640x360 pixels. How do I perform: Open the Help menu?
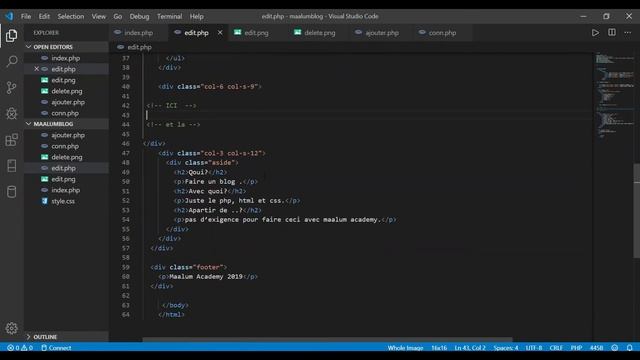196,16
